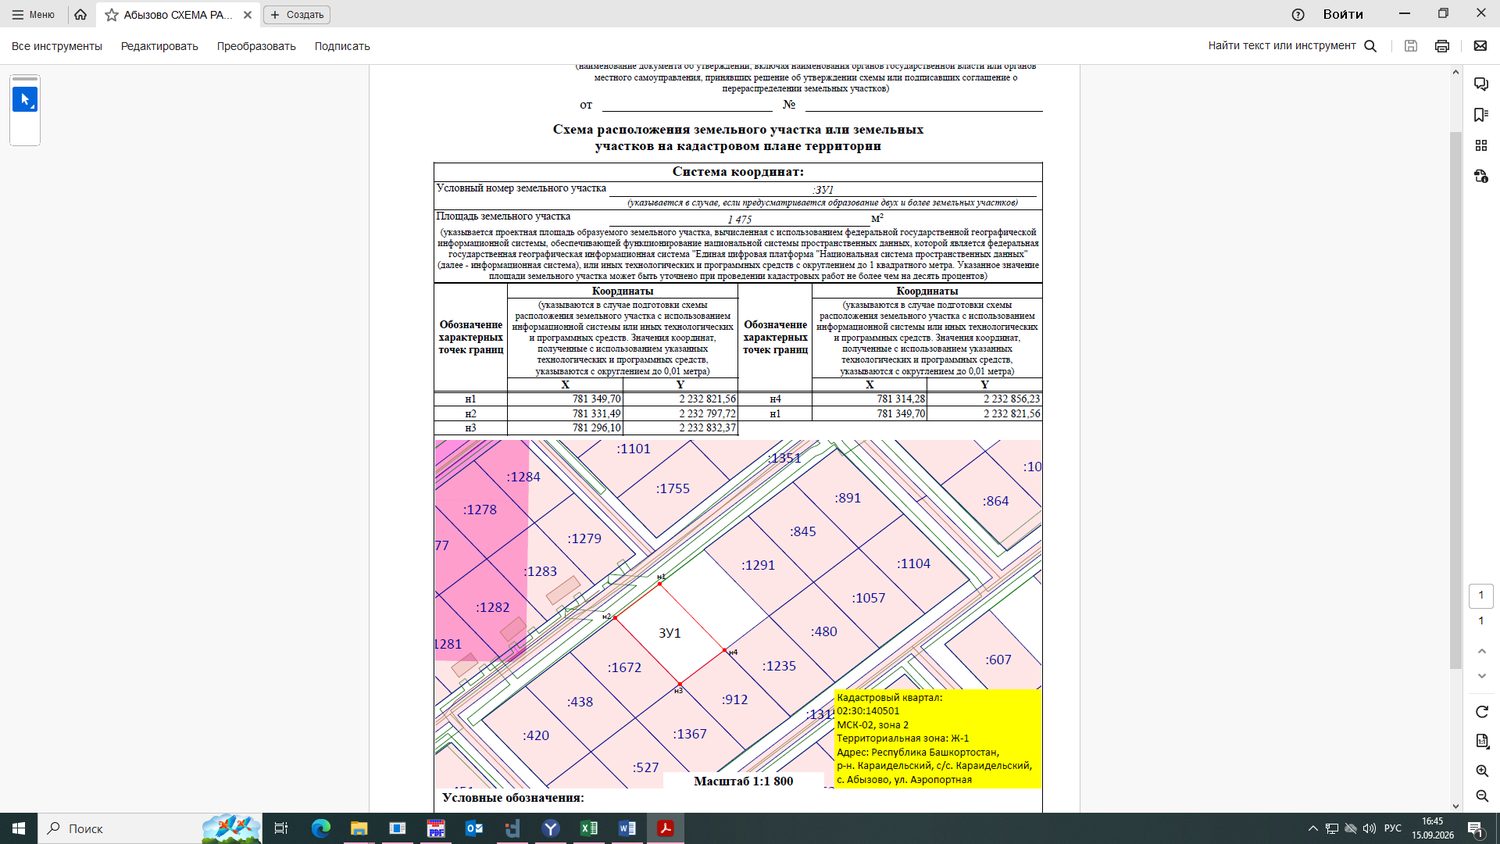Share the file by email envelope icon
This screenshot has width=1500, height=844.
[x=1480, y=46]
